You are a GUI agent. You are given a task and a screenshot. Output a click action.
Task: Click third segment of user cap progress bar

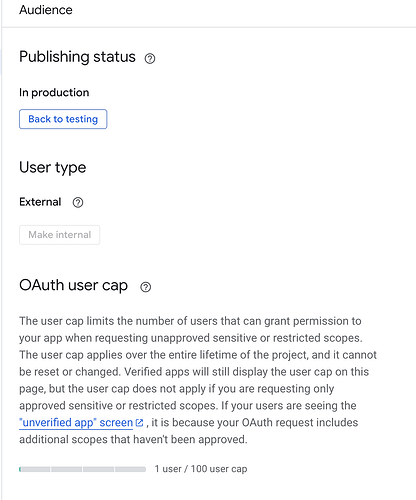click(98, 469)
